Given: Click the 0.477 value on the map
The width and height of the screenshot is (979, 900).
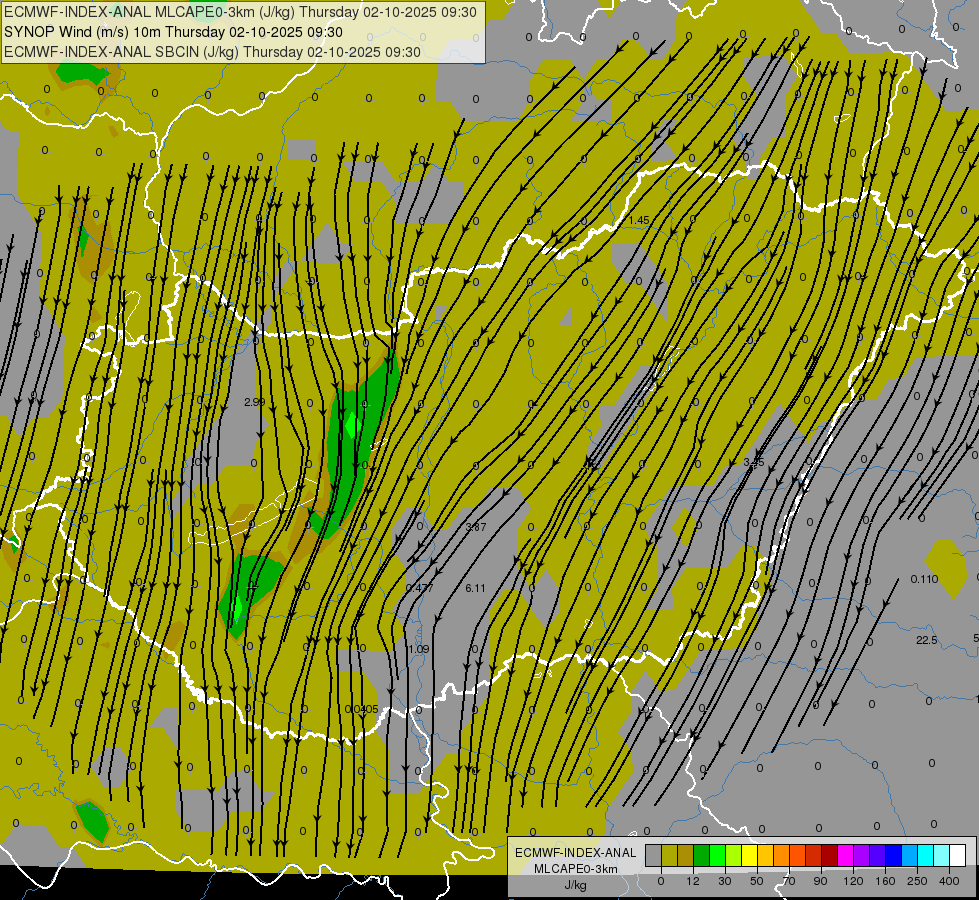Looking at the screenshot, I should point(420,588).
